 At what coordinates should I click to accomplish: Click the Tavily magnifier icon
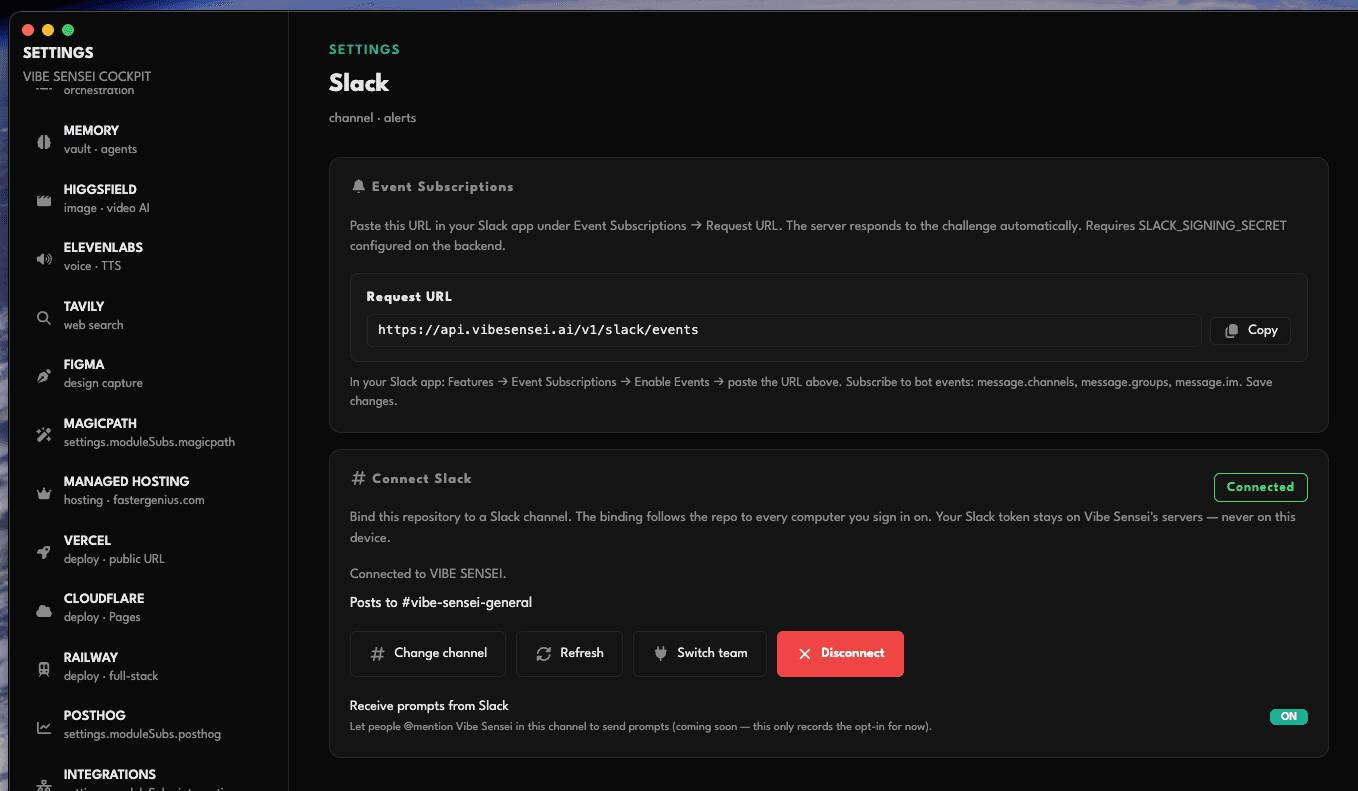click(44, 318)
